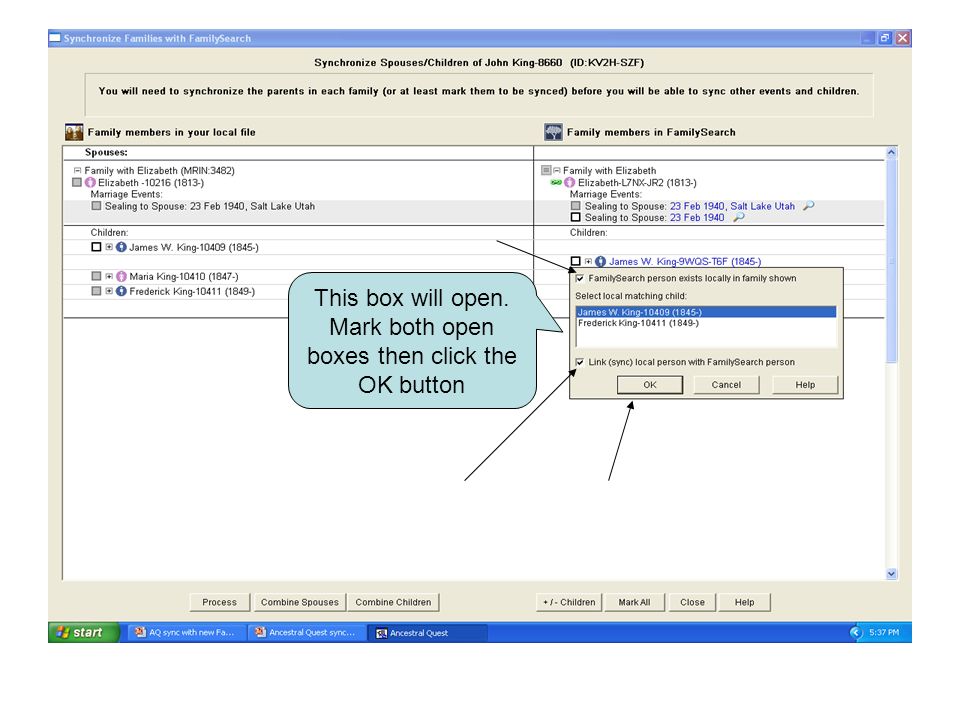Click the system tray arrow icon near clock
The height and width of the screenshot is (720, 960).
(x=856, y=632)
